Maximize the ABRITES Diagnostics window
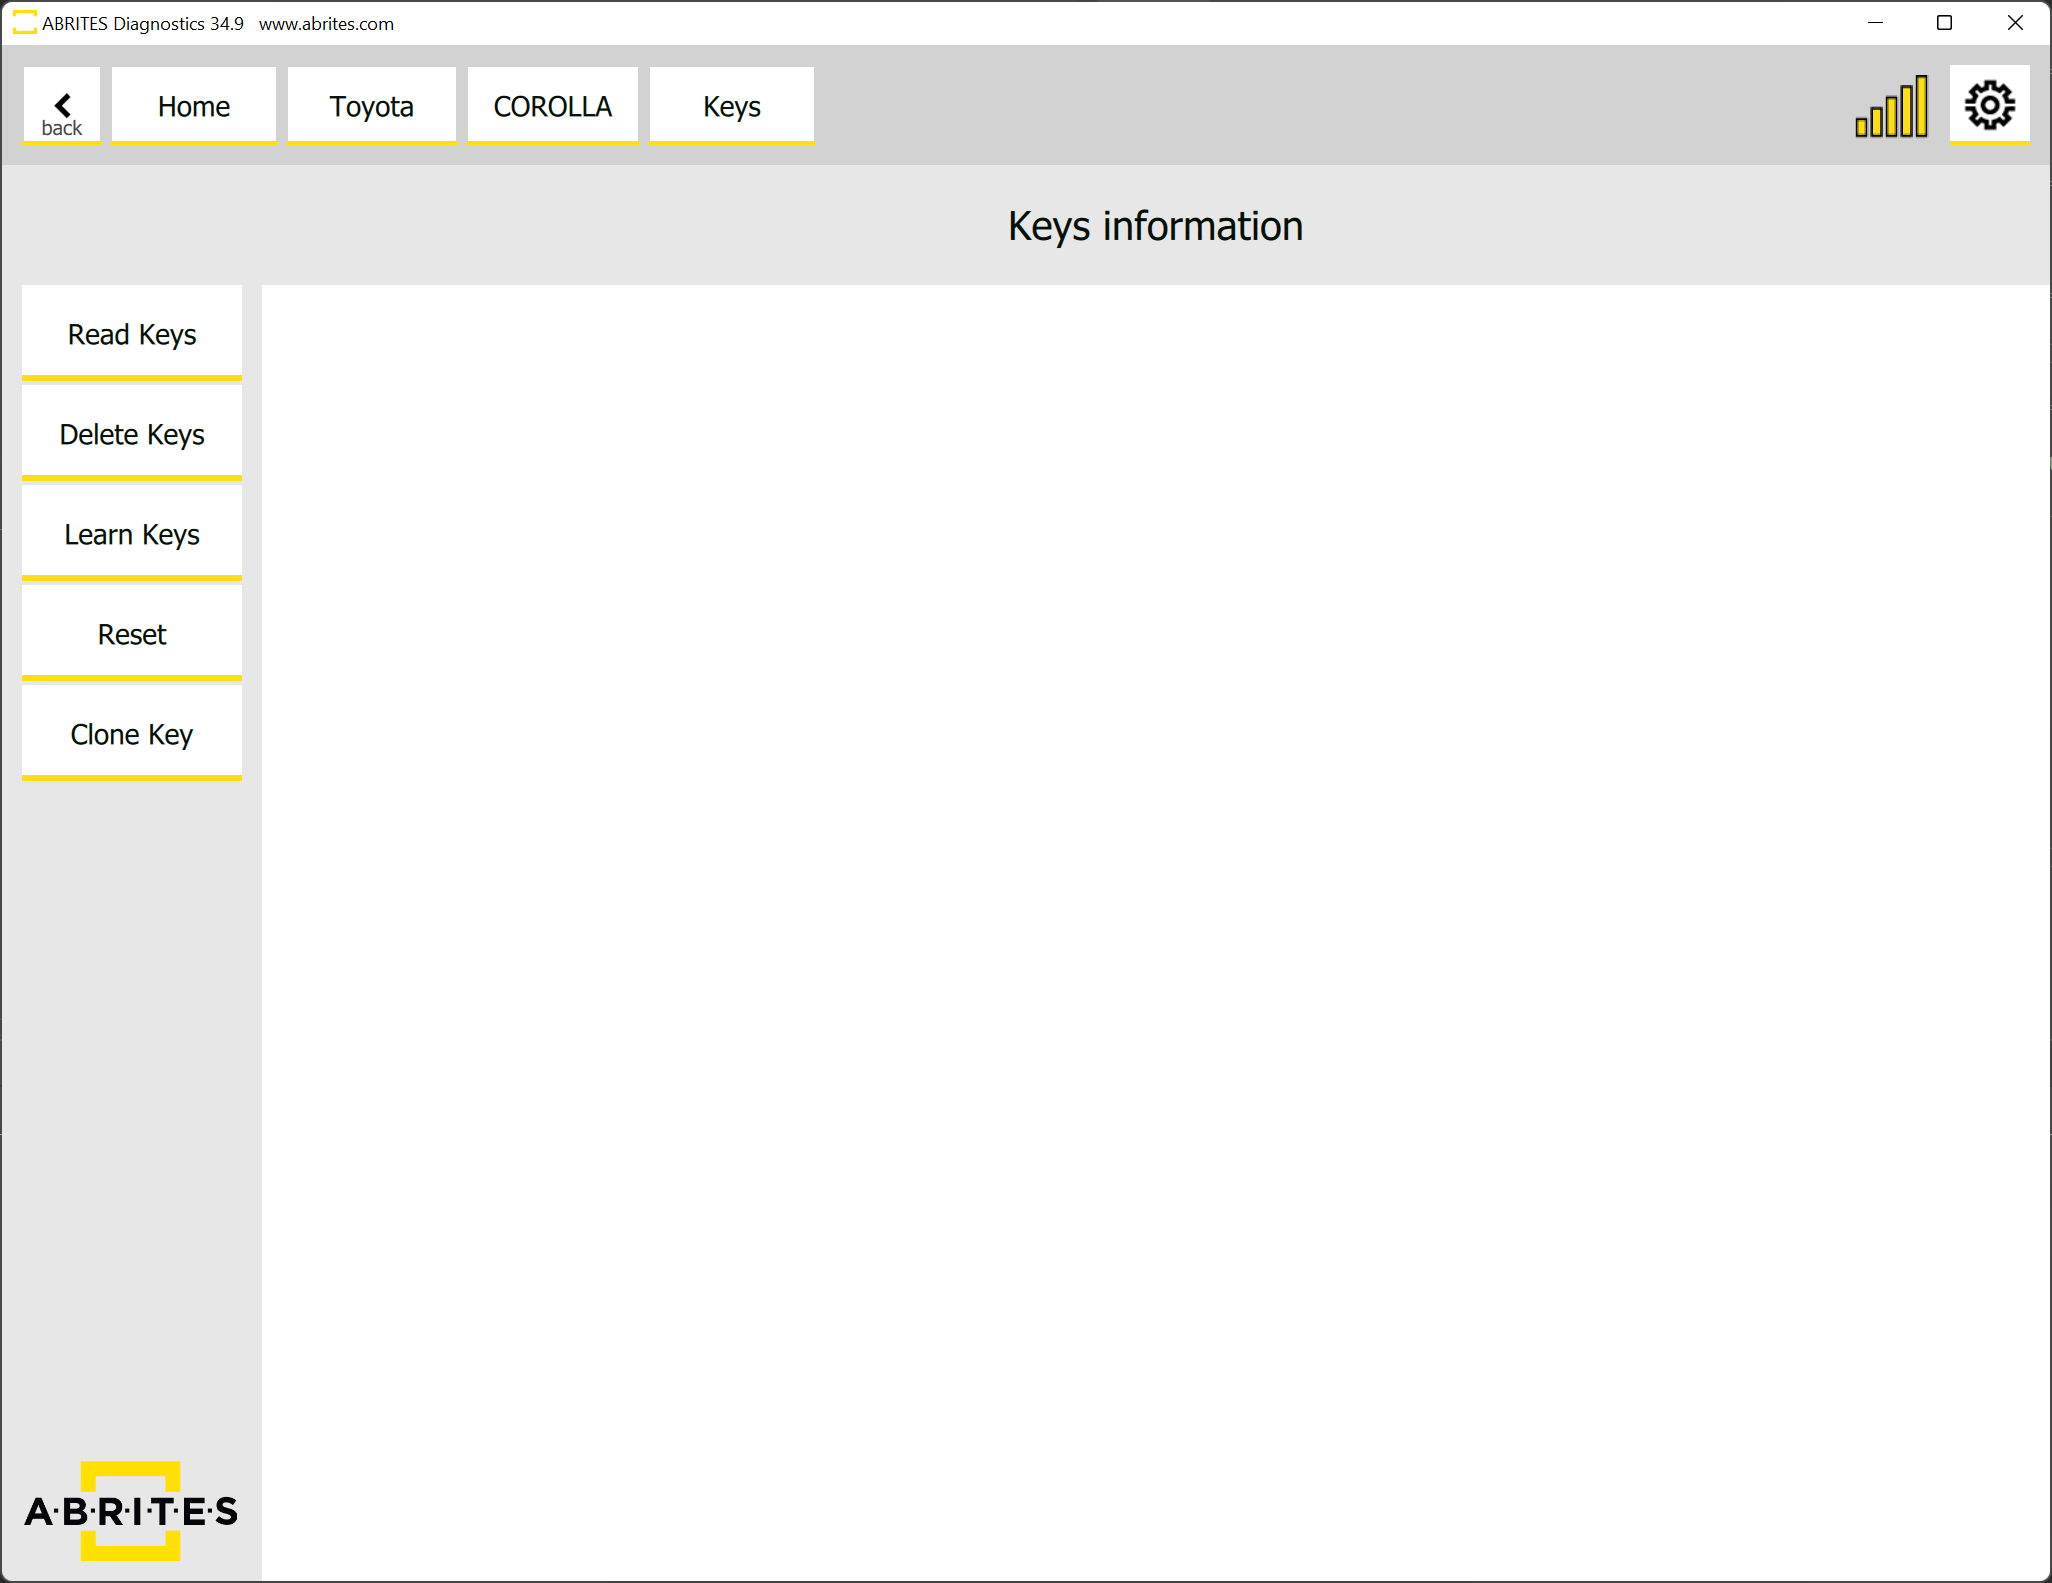Image resolution: width=2052 pixels, height=1583 pixels. (x=1944, y=23)
